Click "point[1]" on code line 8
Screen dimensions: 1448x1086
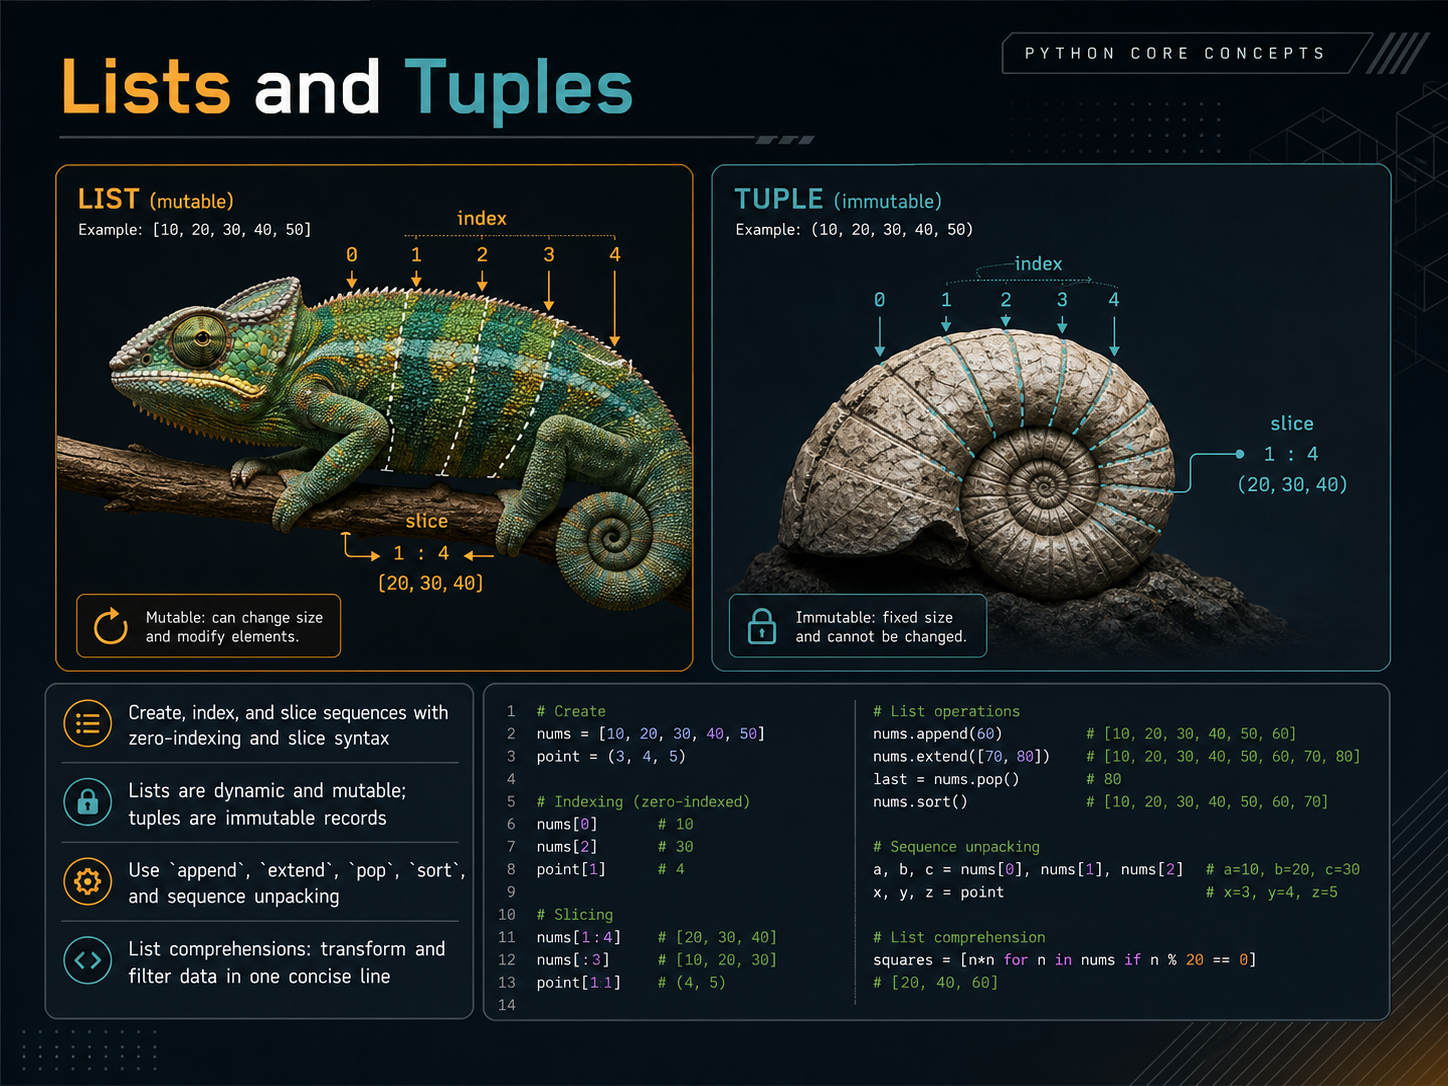(571, 870)
